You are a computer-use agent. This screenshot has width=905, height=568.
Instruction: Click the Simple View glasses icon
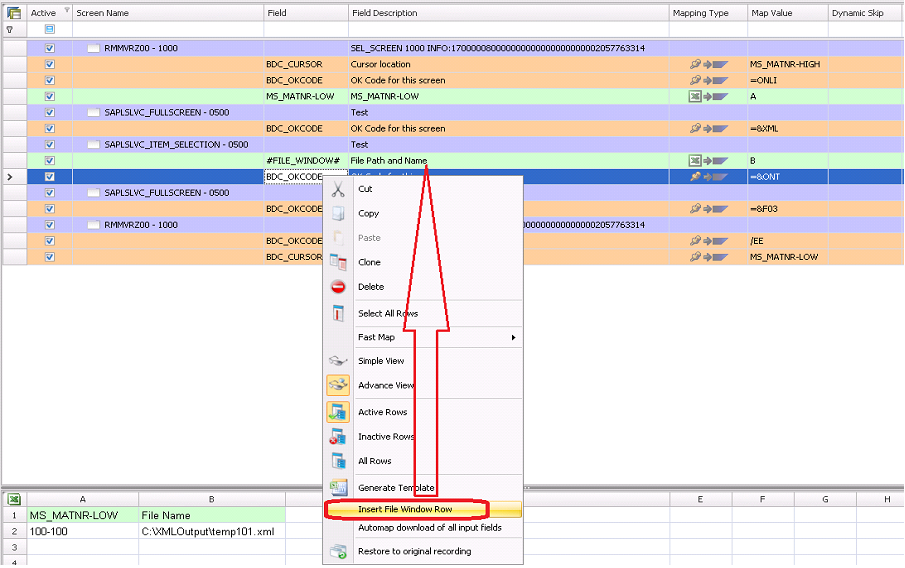pos(338,361)
